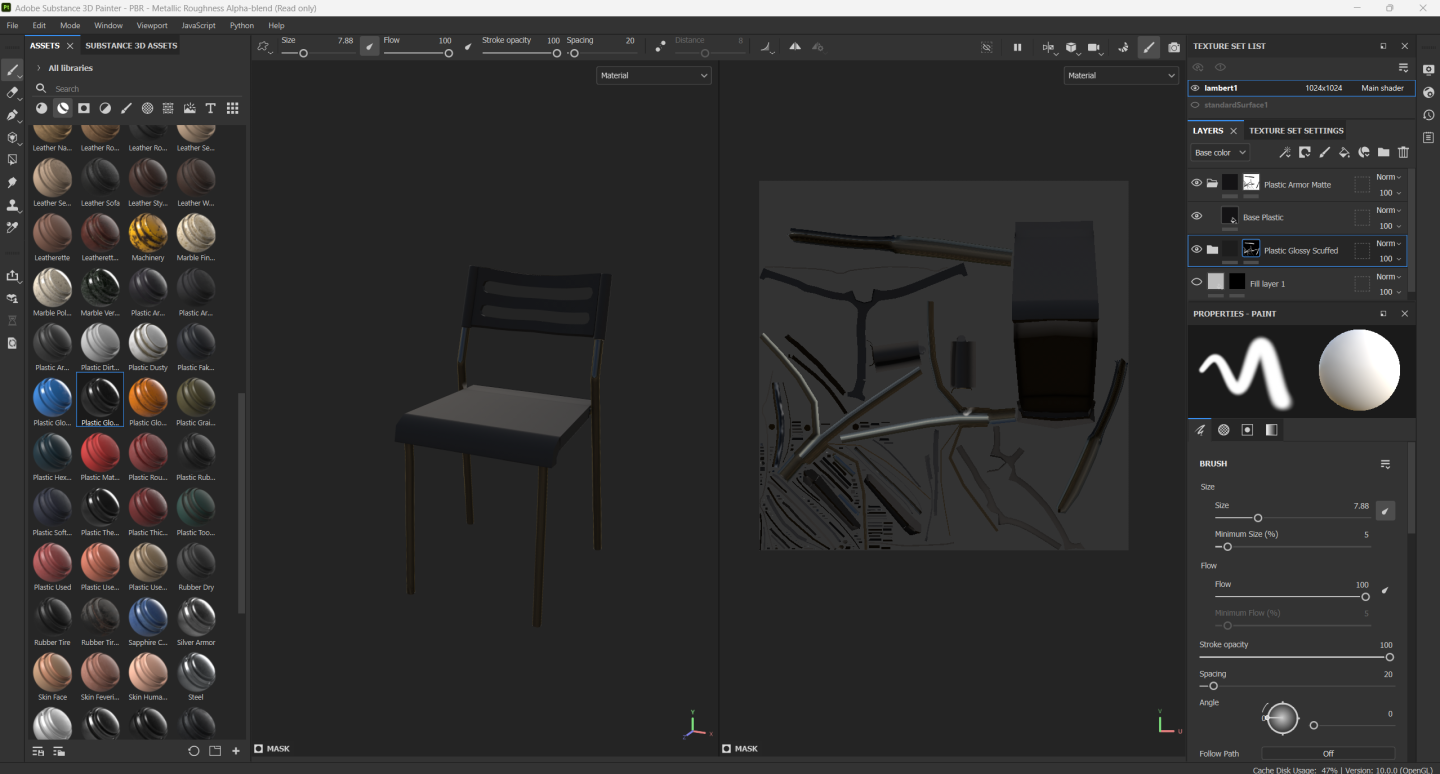Select the Eraser tool
Screen dimensions: 1440x774
(x=12, y=92)
